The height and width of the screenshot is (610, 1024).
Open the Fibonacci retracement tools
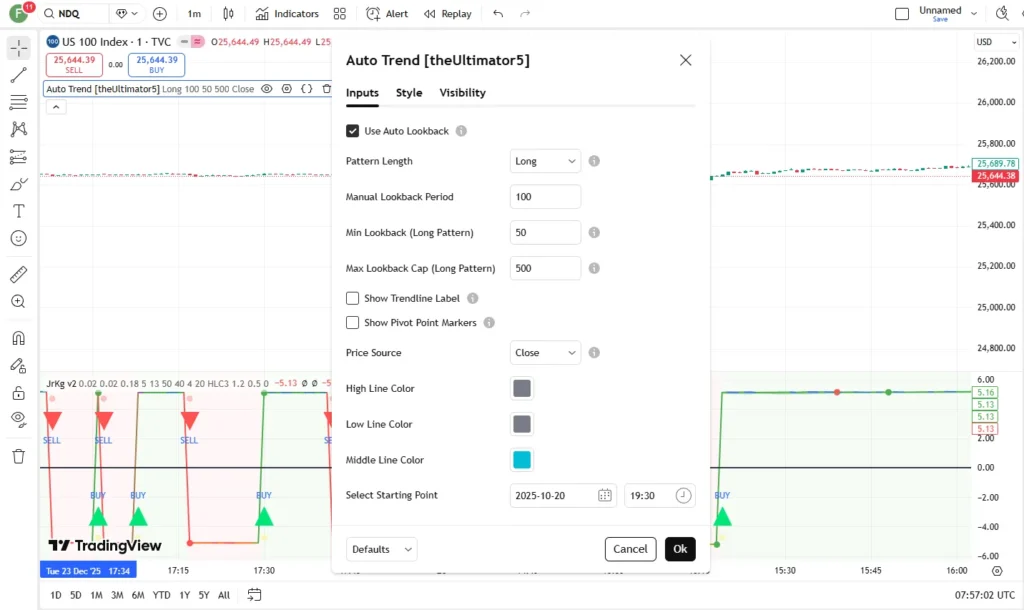[x=18, y=102]
